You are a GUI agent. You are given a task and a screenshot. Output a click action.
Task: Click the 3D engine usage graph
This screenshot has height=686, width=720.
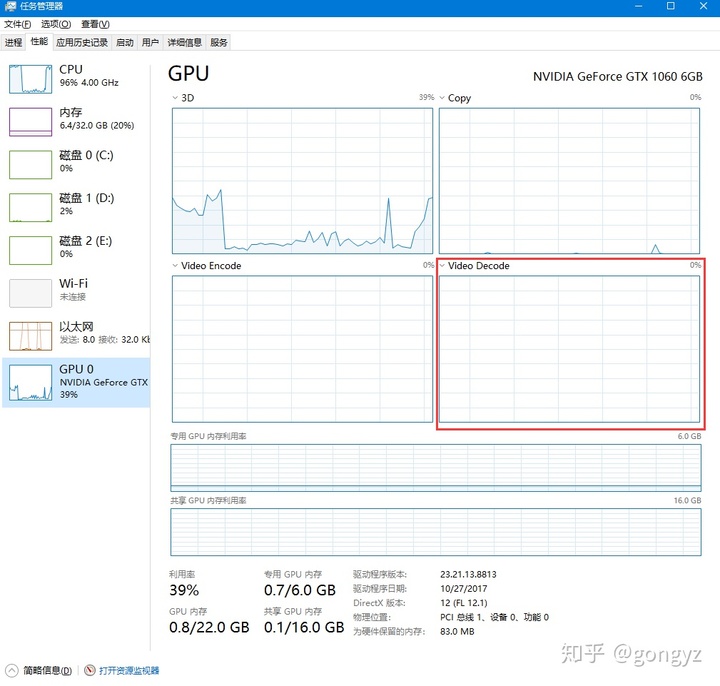(x=302, y=181)
